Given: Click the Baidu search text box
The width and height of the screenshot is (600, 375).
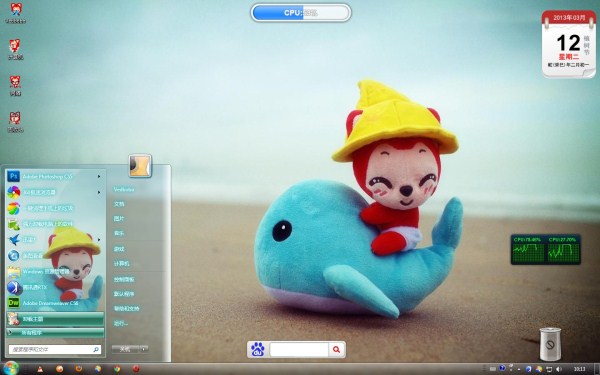Looking at the screenshot, I should pyautogui.click(x=299, y=349).
